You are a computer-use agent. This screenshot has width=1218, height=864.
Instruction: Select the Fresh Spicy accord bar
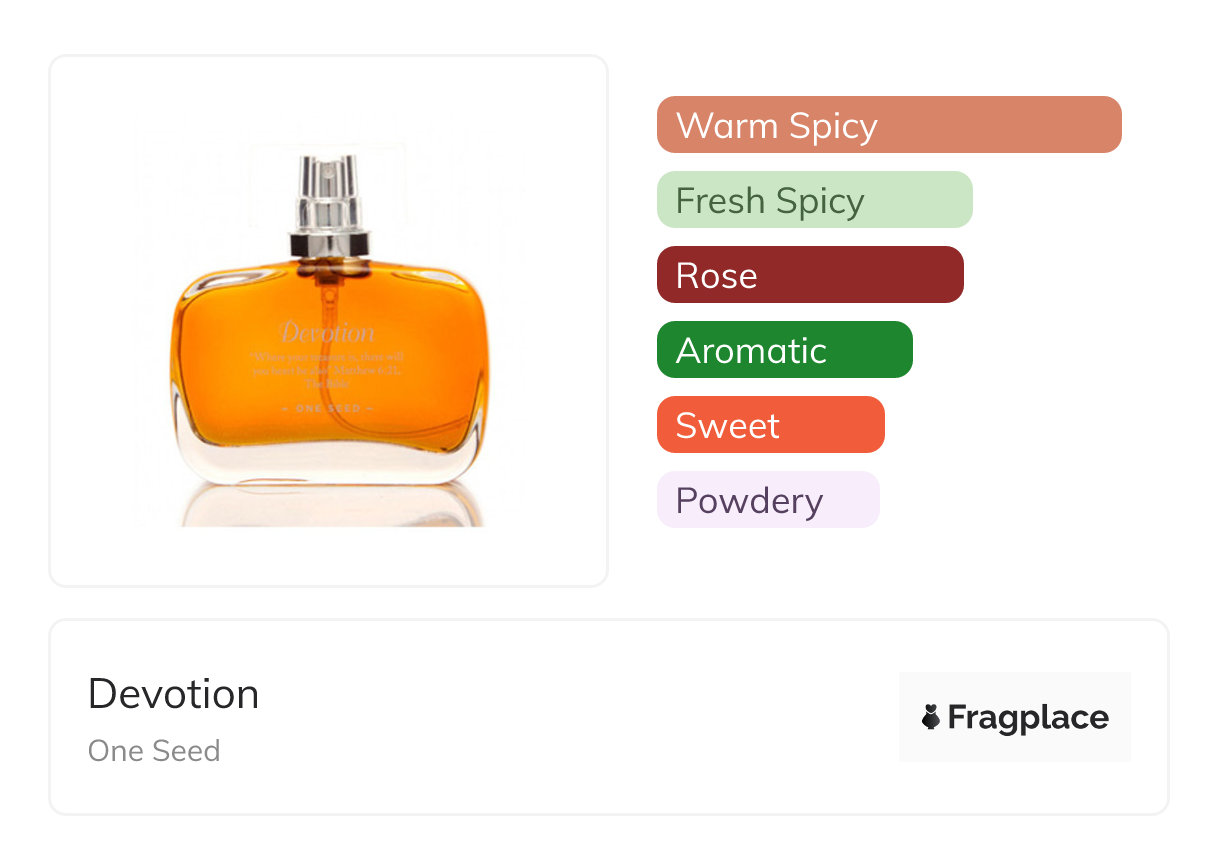tap(815, 200)
